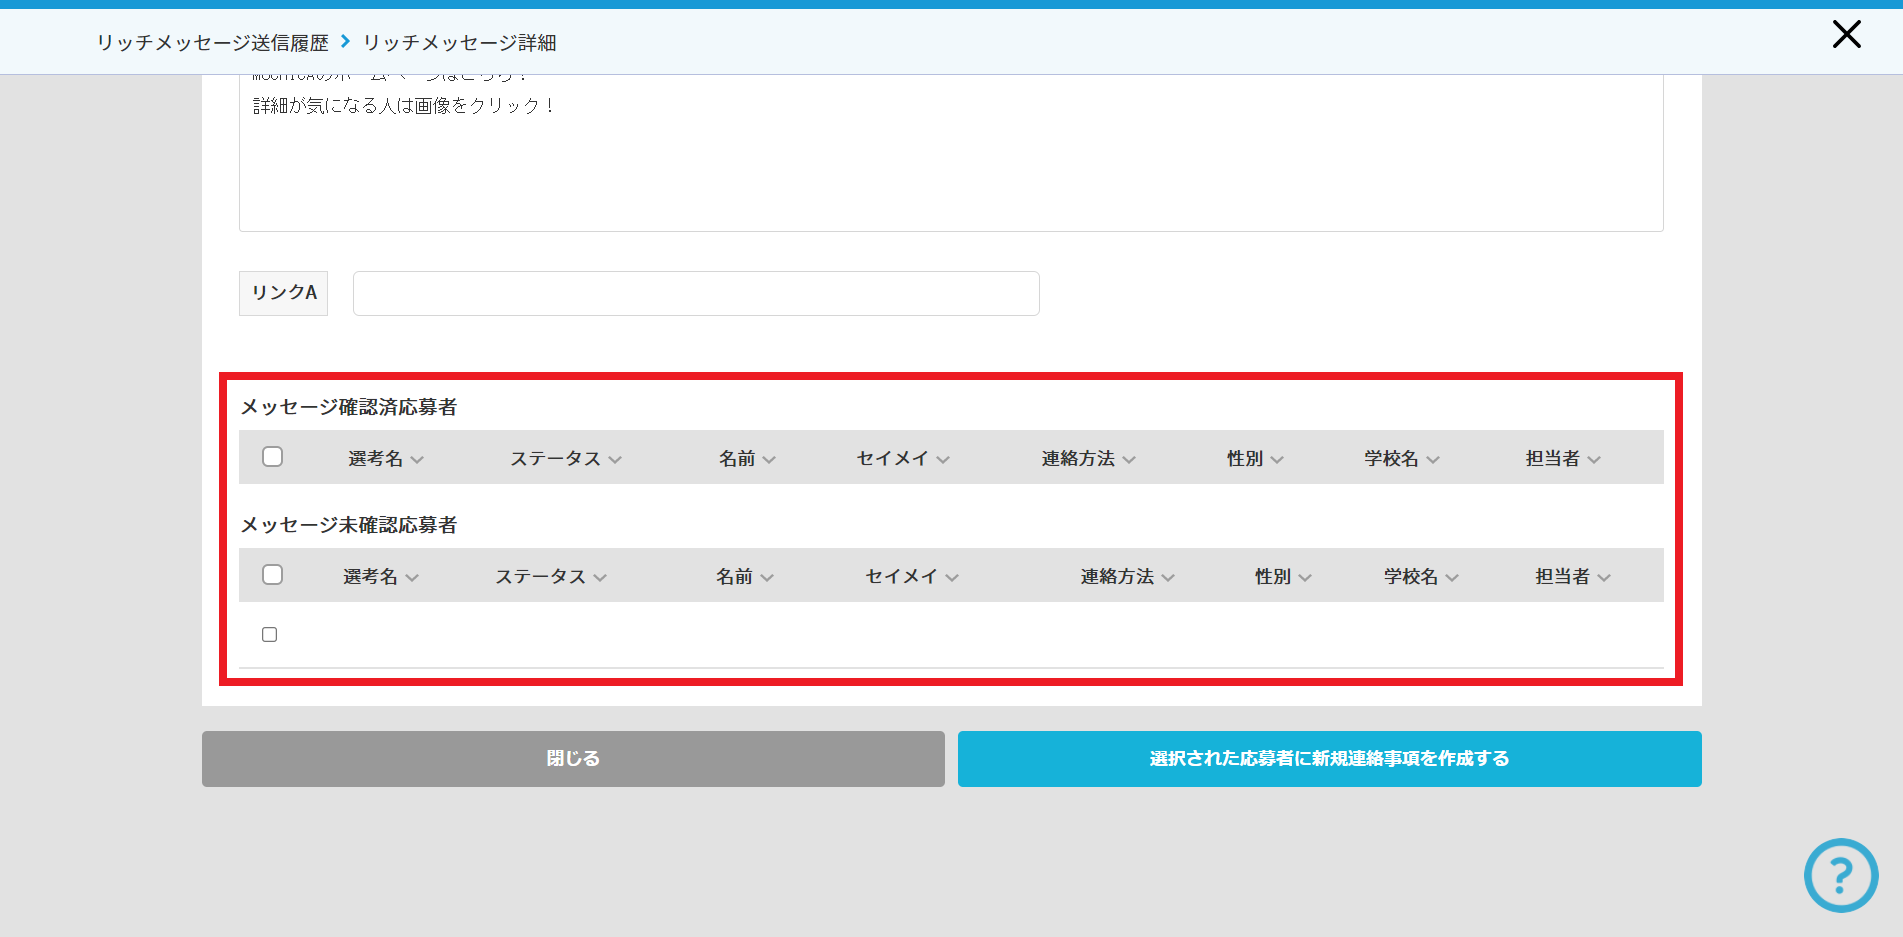The width and height of the screenshot is (1903, 937).
Task: Select all confirmed applicants checkbox
Action: 272,457
